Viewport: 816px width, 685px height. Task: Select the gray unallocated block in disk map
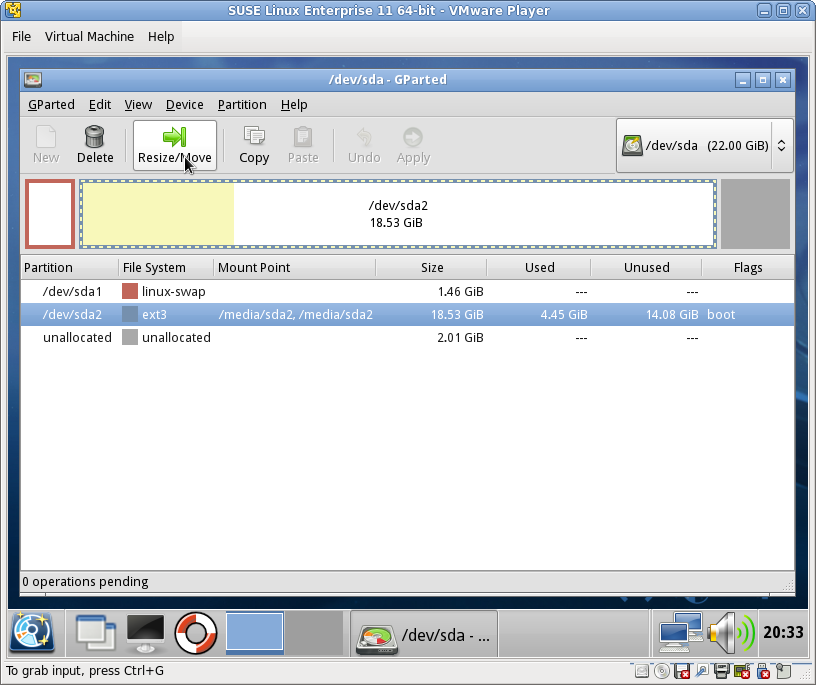coord(755,213)
